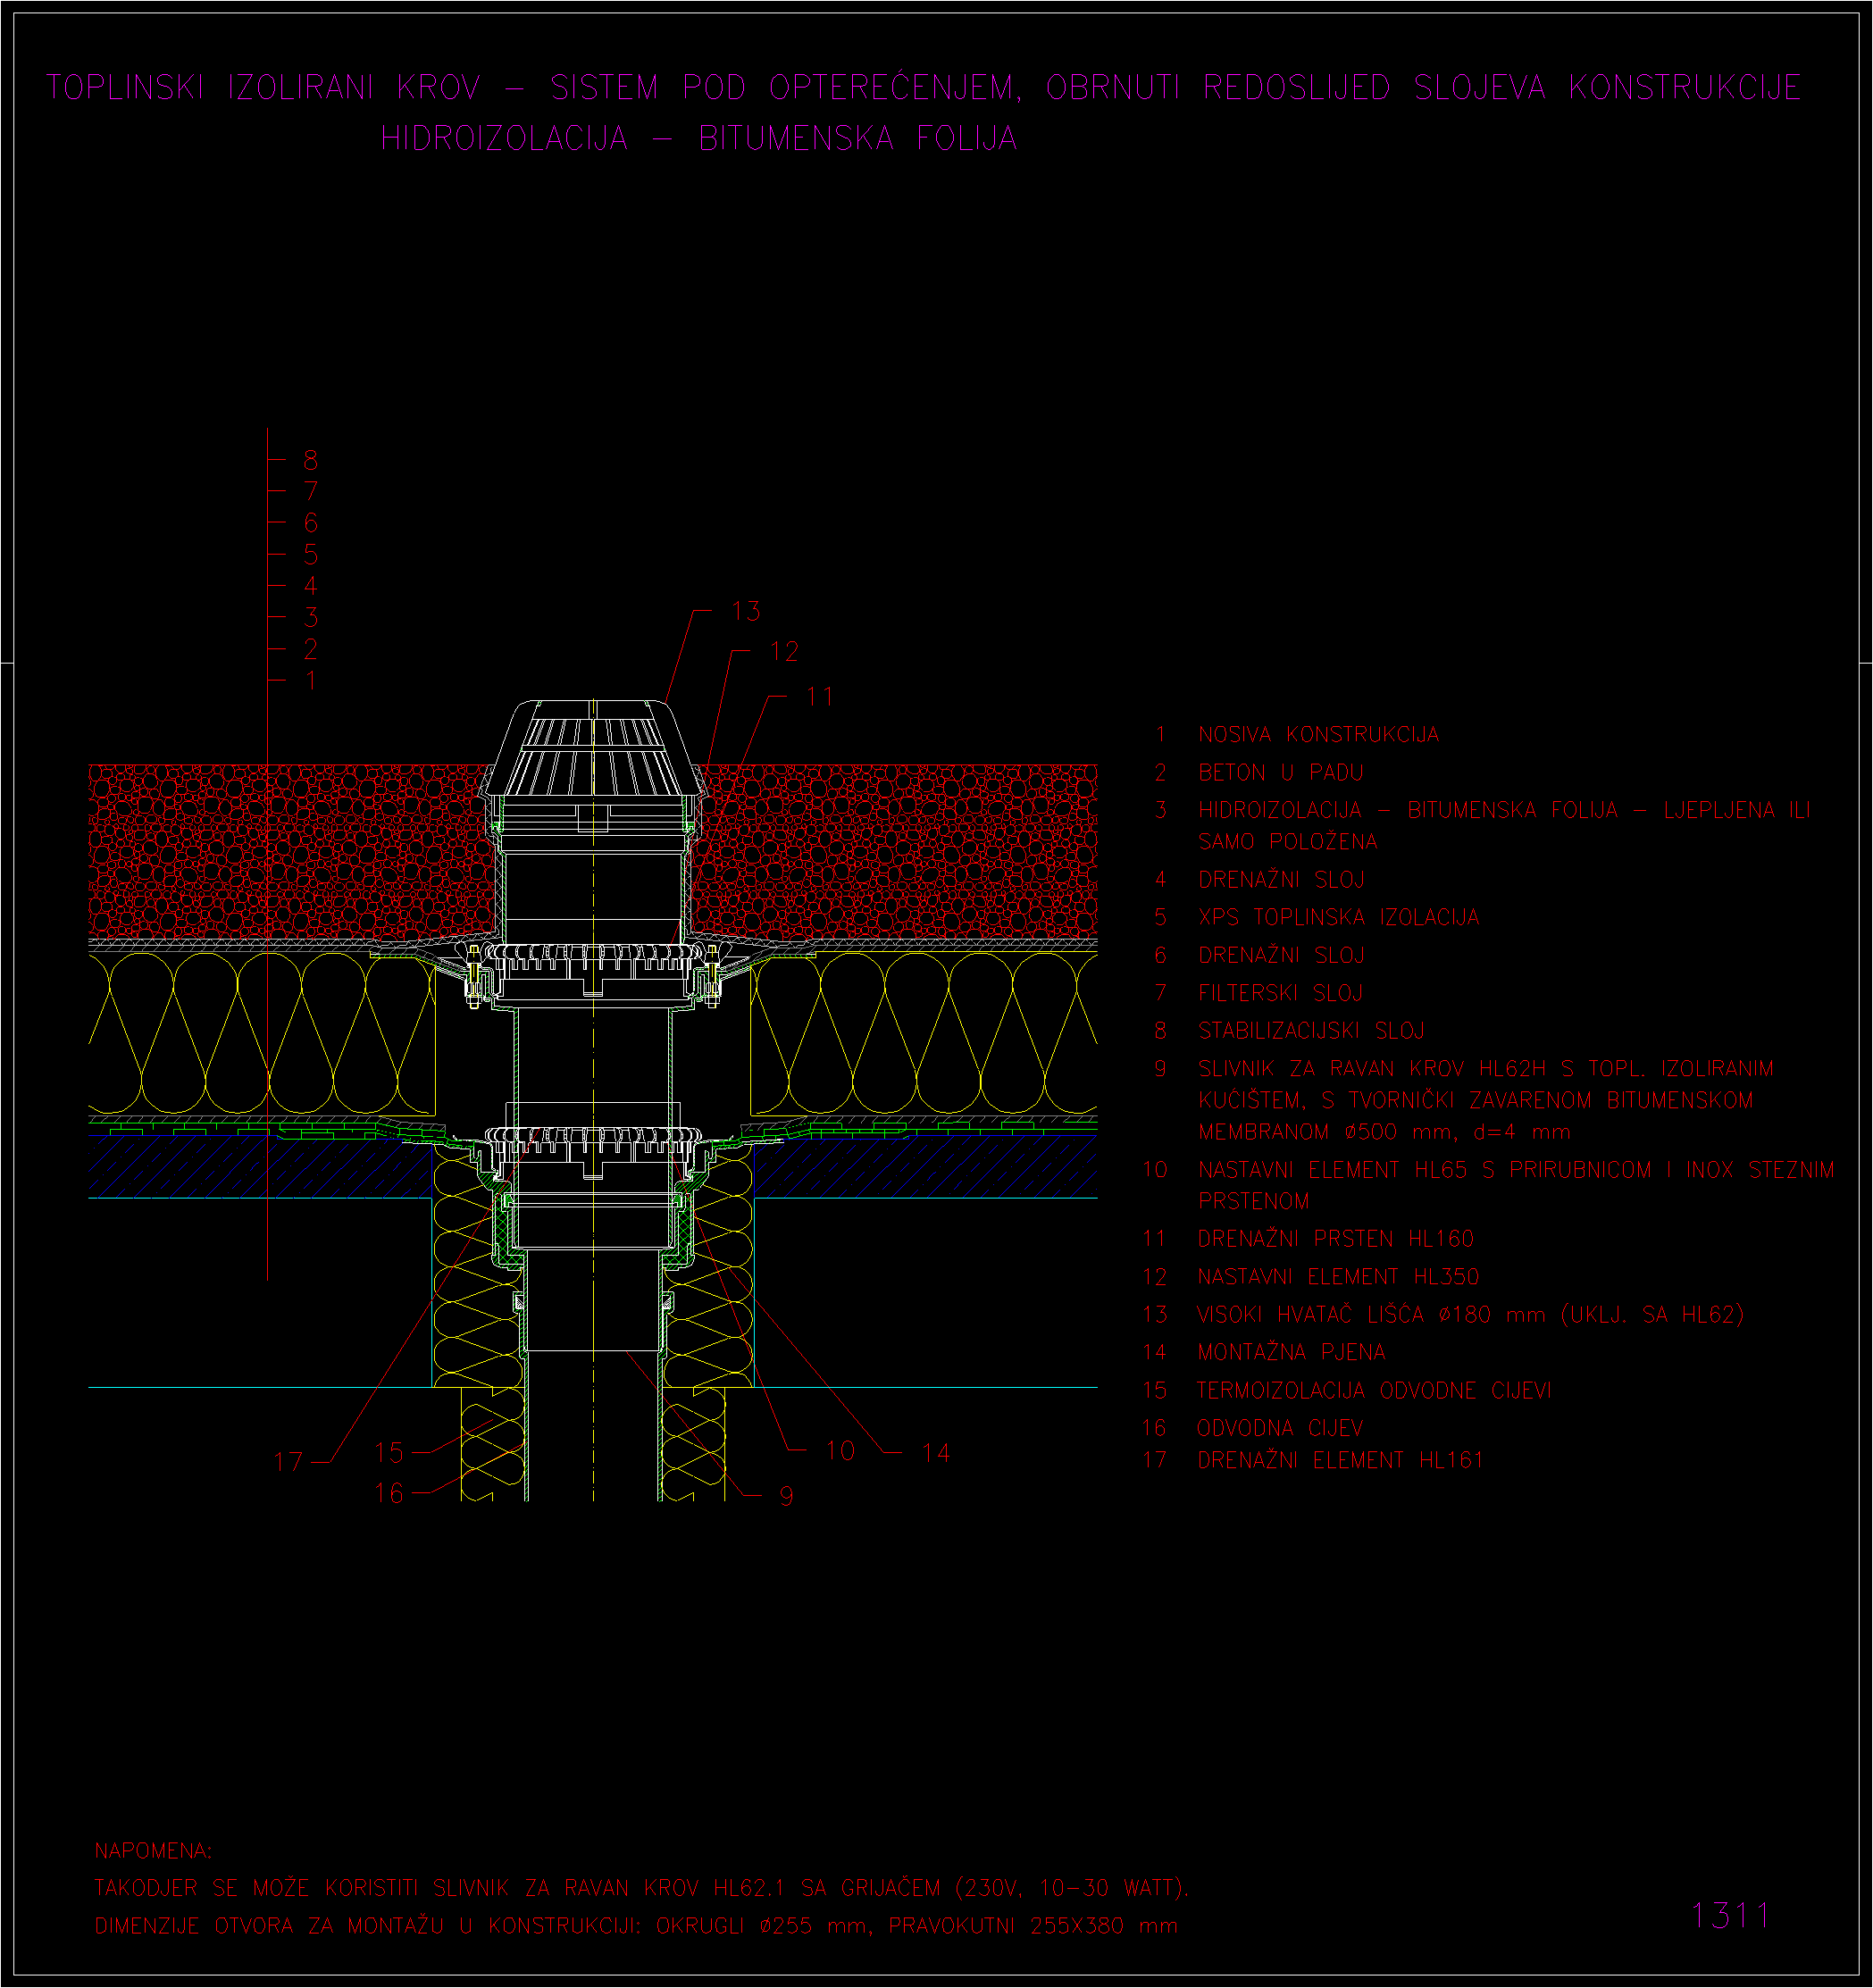1873x1988 pixels.
Task: Click callout number 17 at the drawing's lower left
Action: click(288, 1462)
